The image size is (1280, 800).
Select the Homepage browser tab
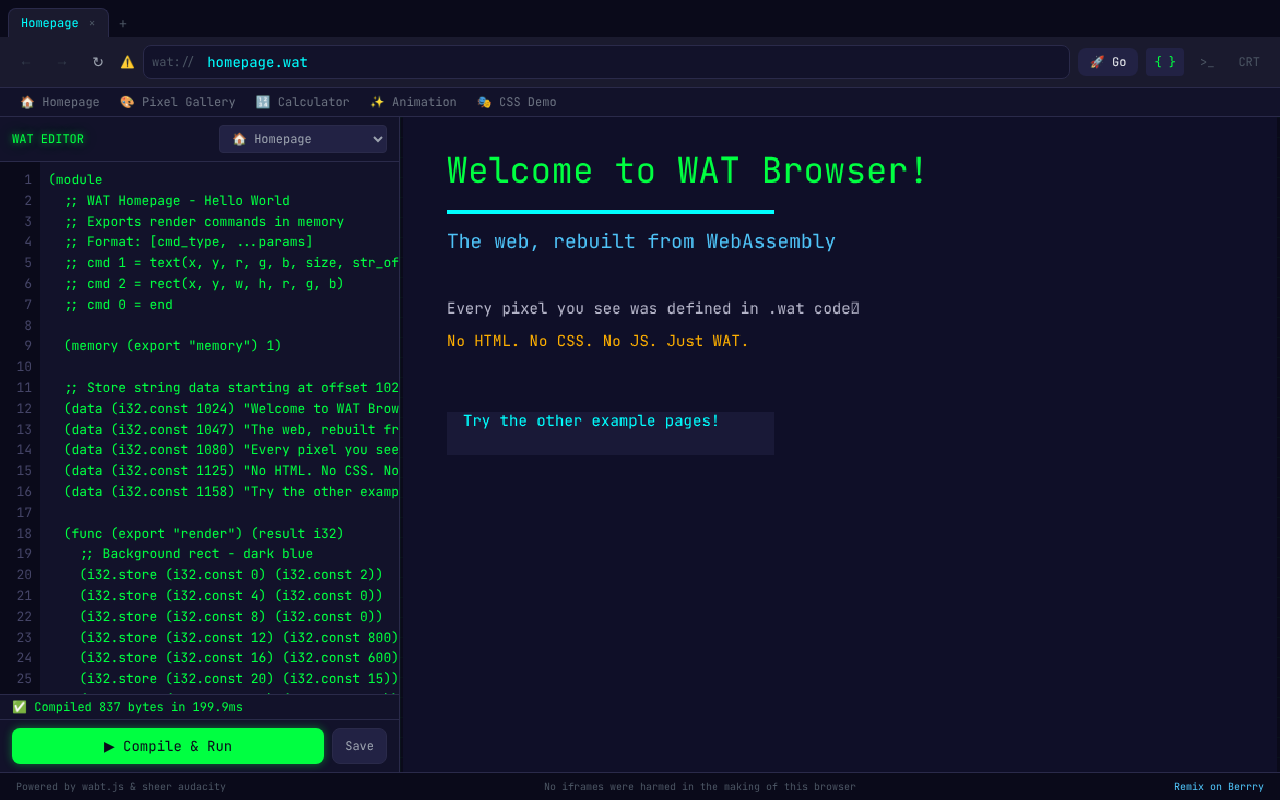58,23
